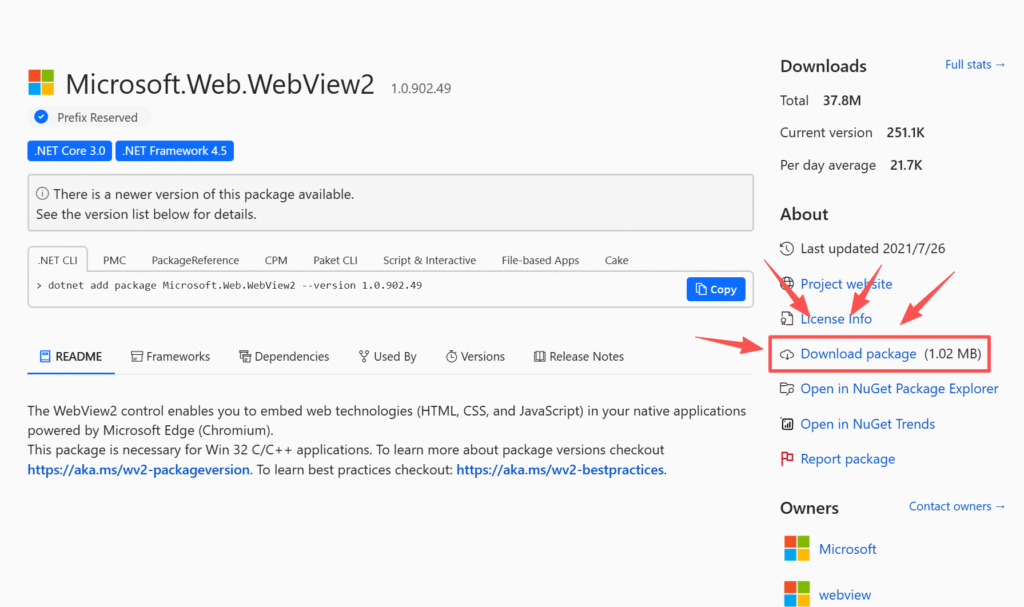Click the Download package link
The image size is (1024, 607).
(858, 354)
